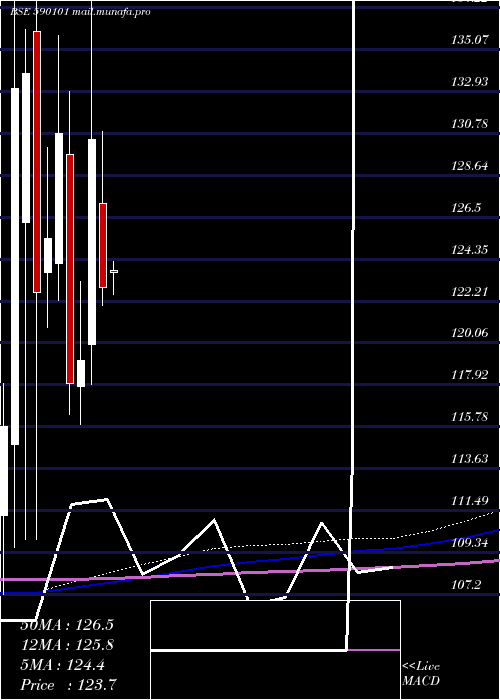Click the '5MA : 124.4' readout
500x700 pixels.
coord(62,665)
